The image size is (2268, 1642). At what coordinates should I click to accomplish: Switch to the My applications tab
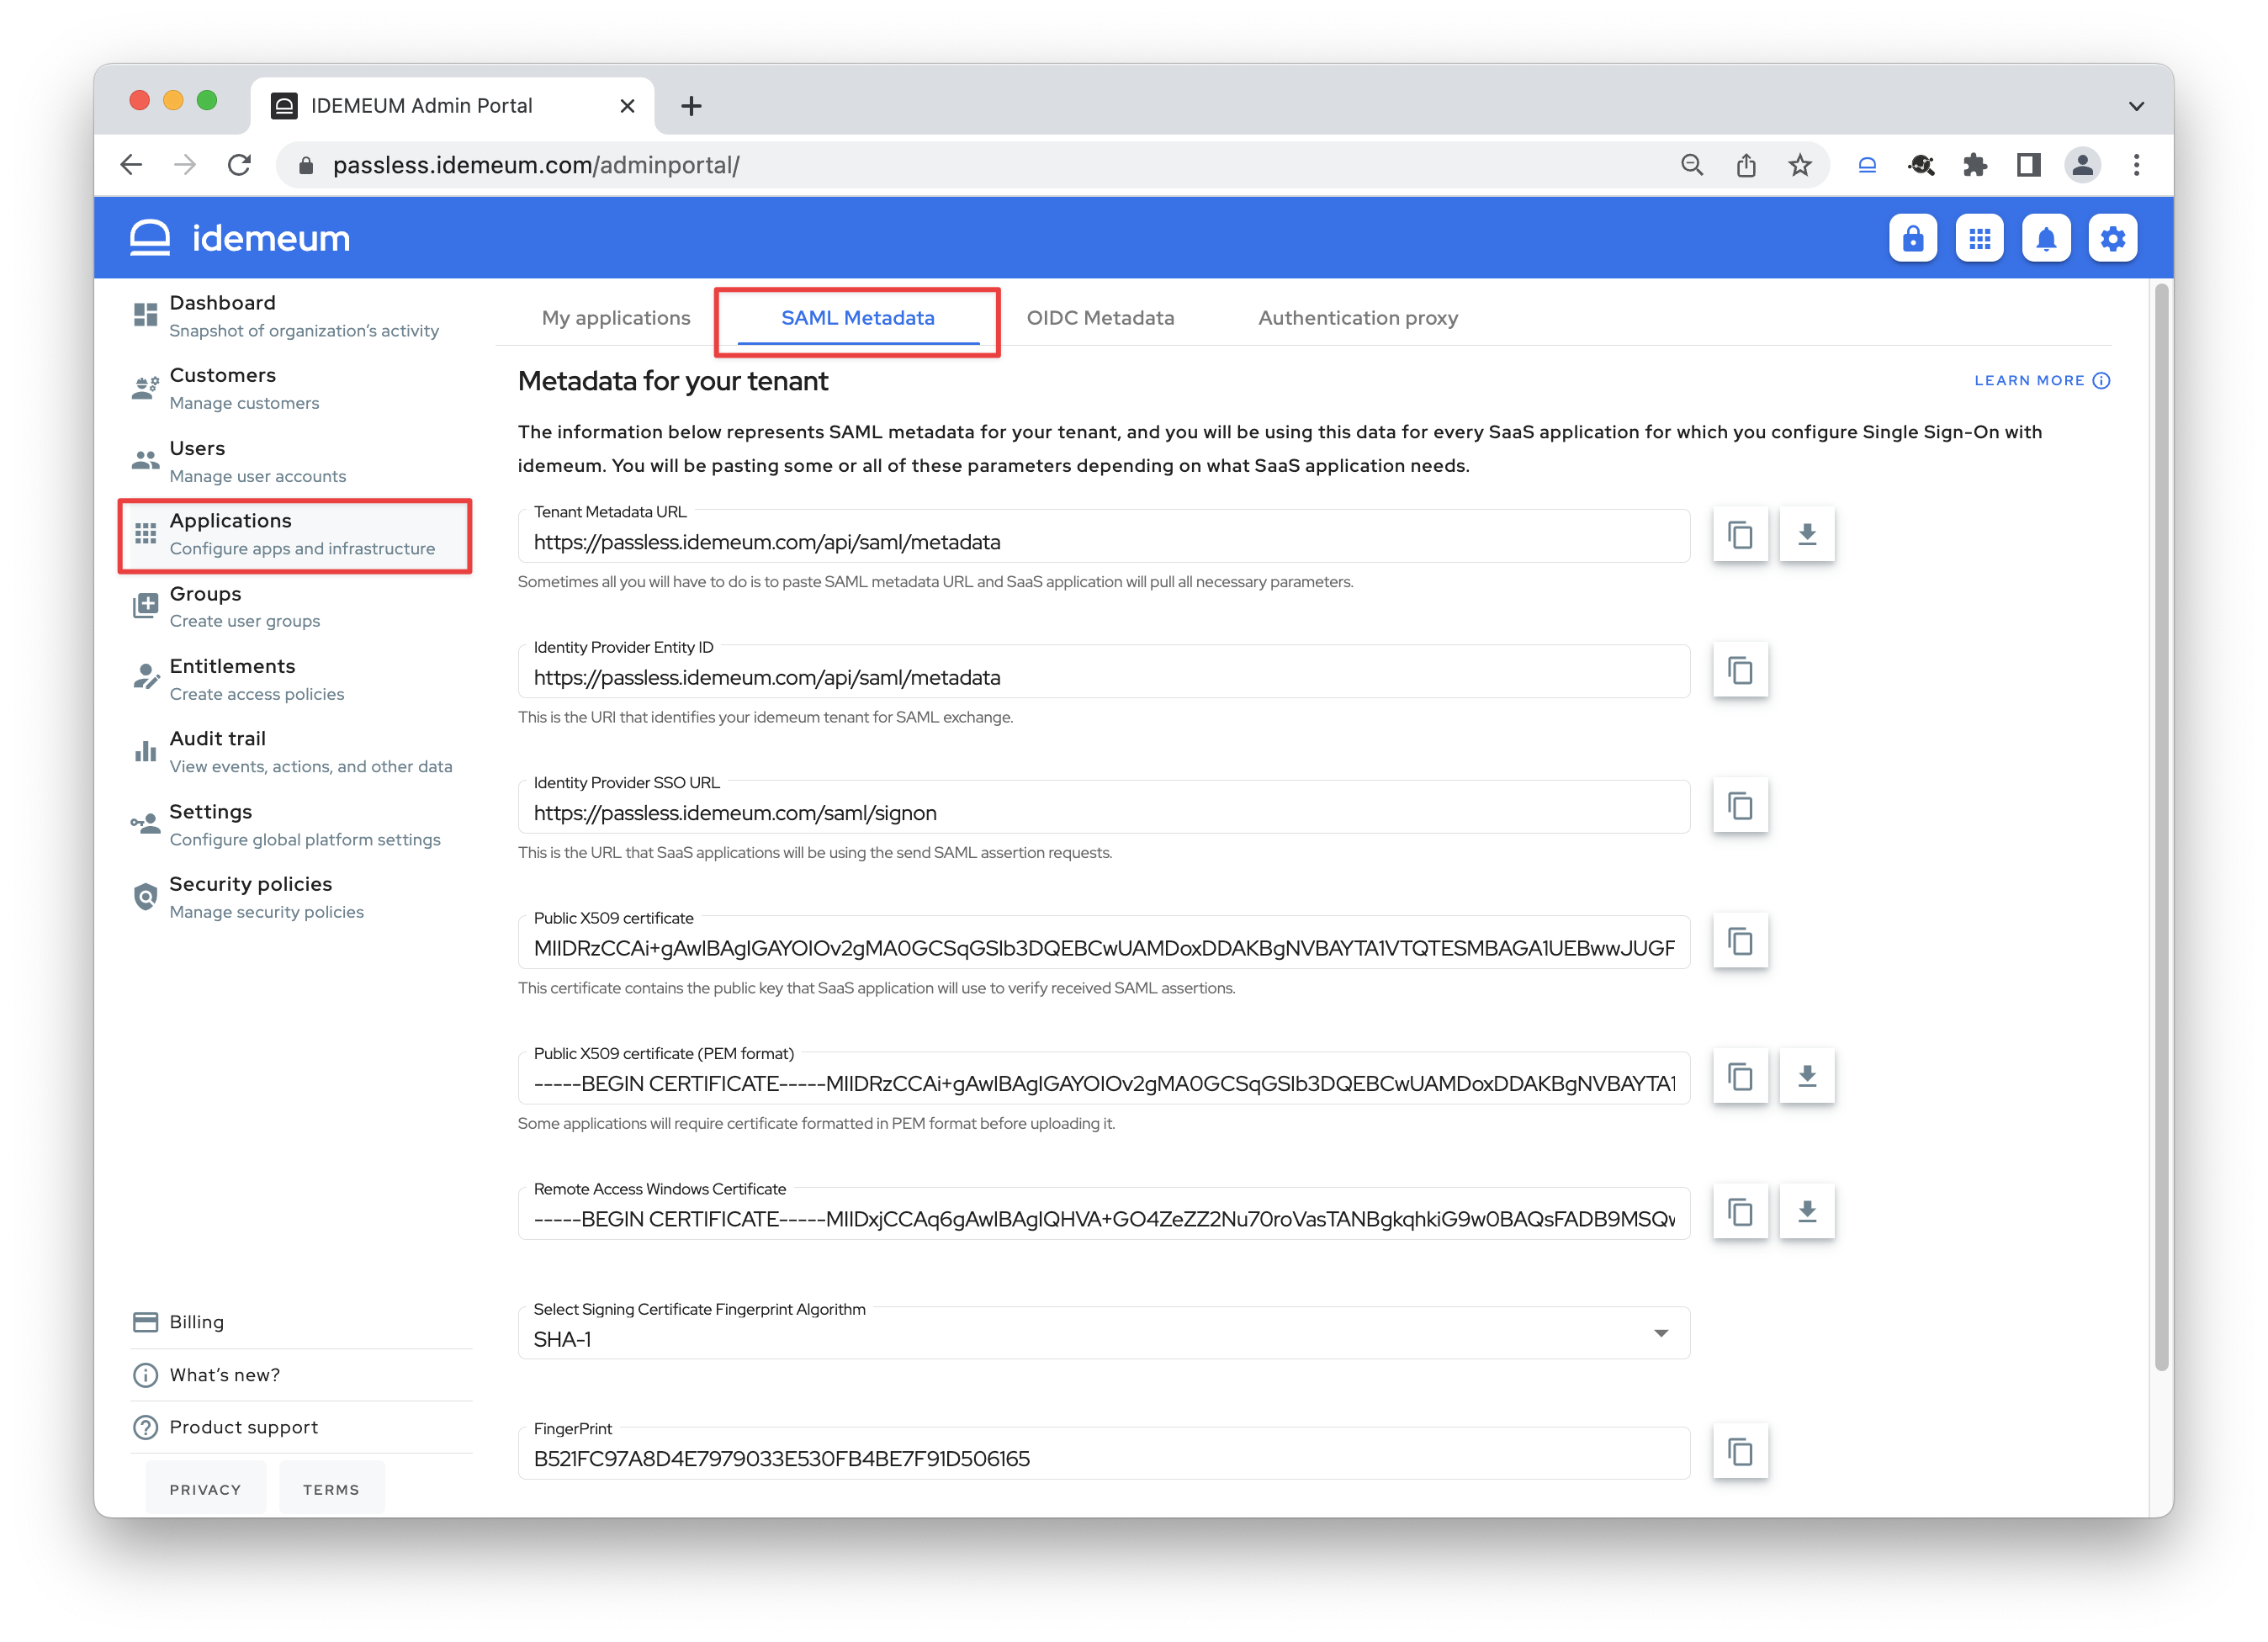[616, 318]
